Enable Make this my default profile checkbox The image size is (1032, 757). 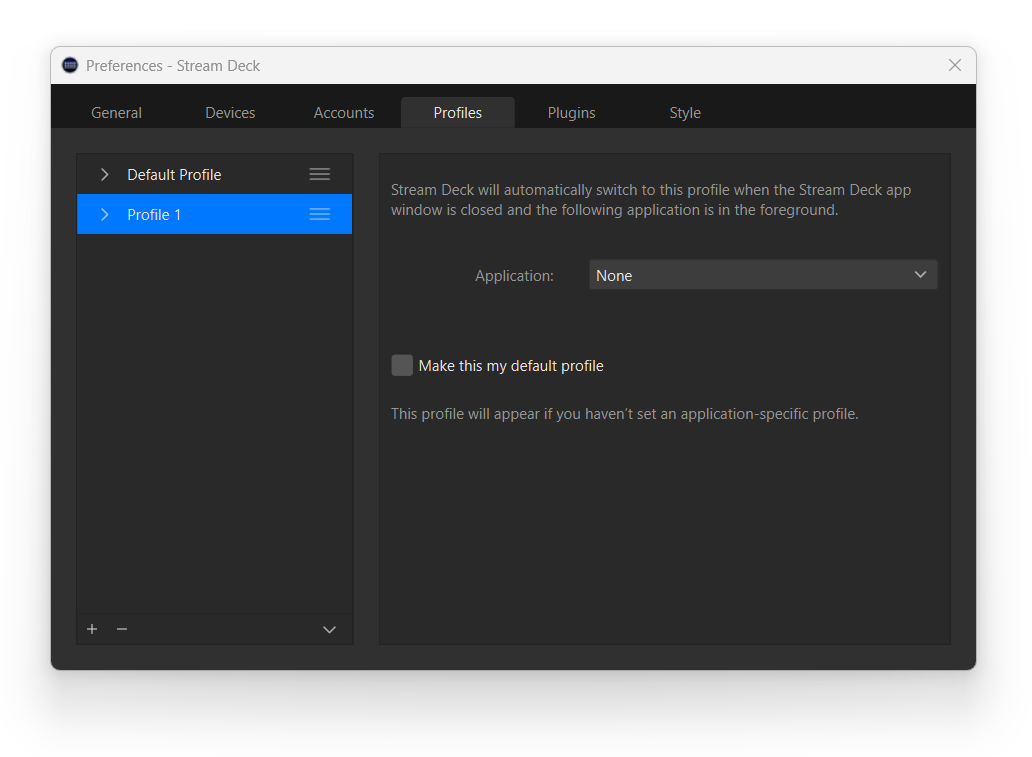[402, 365]
